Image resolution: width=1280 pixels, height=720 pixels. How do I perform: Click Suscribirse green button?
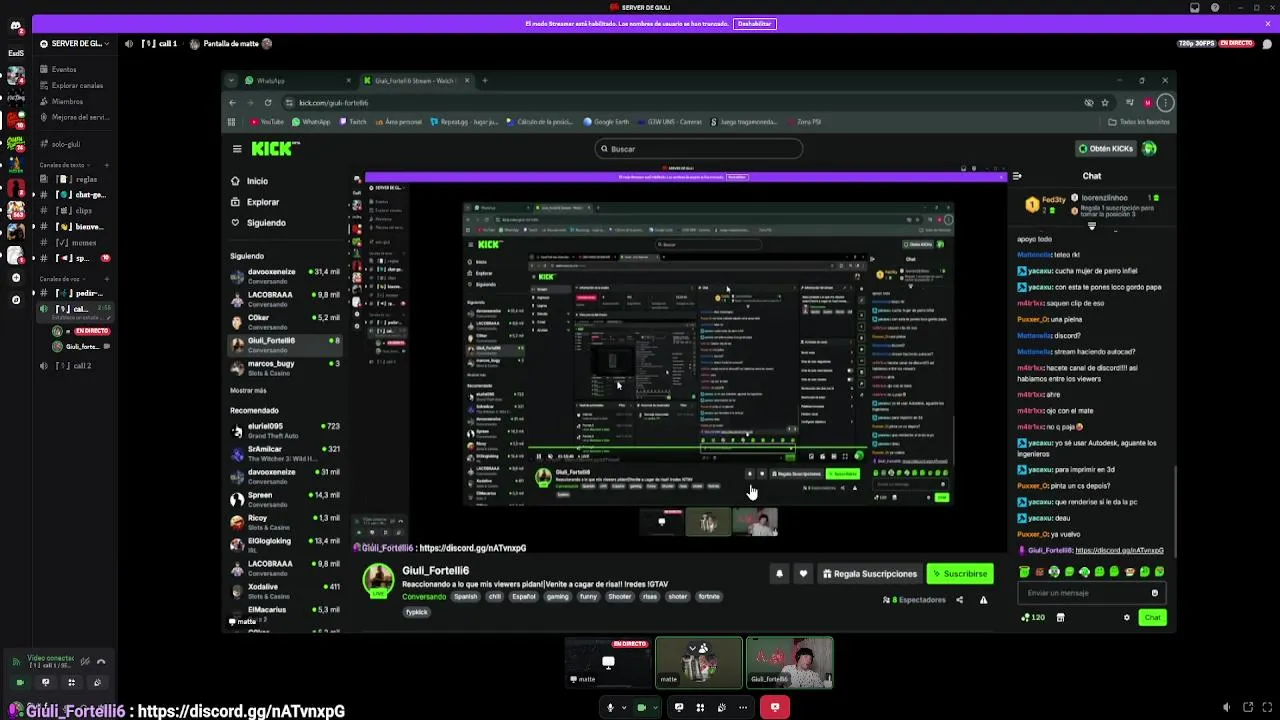[960, 574]
